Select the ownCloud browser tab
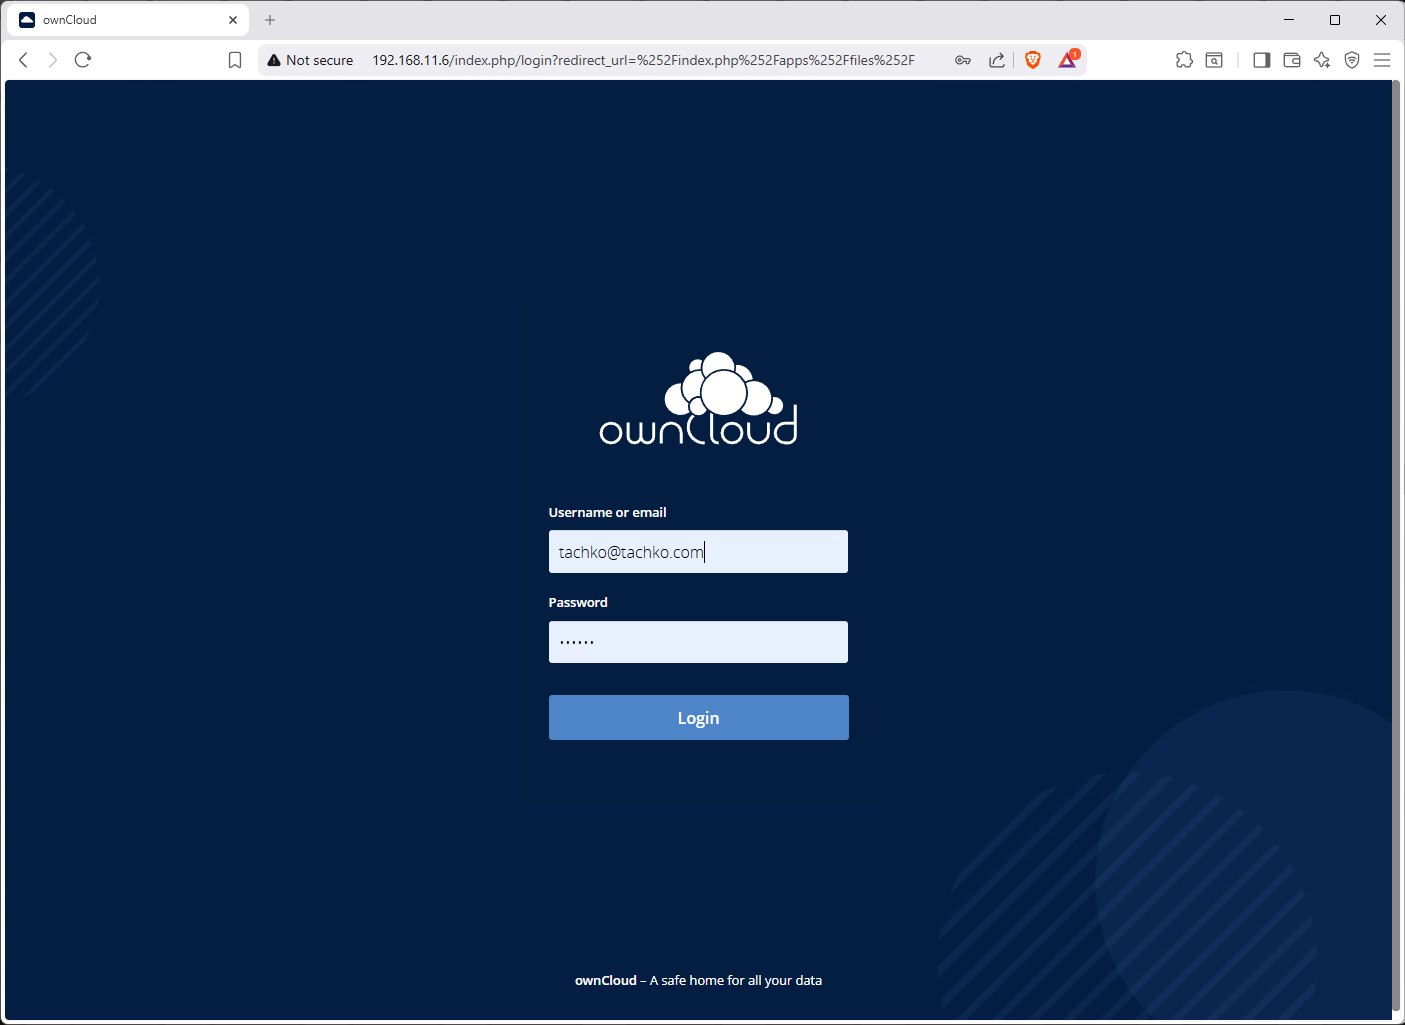This screenshot has height=1025, width=1405. [120, 20]
